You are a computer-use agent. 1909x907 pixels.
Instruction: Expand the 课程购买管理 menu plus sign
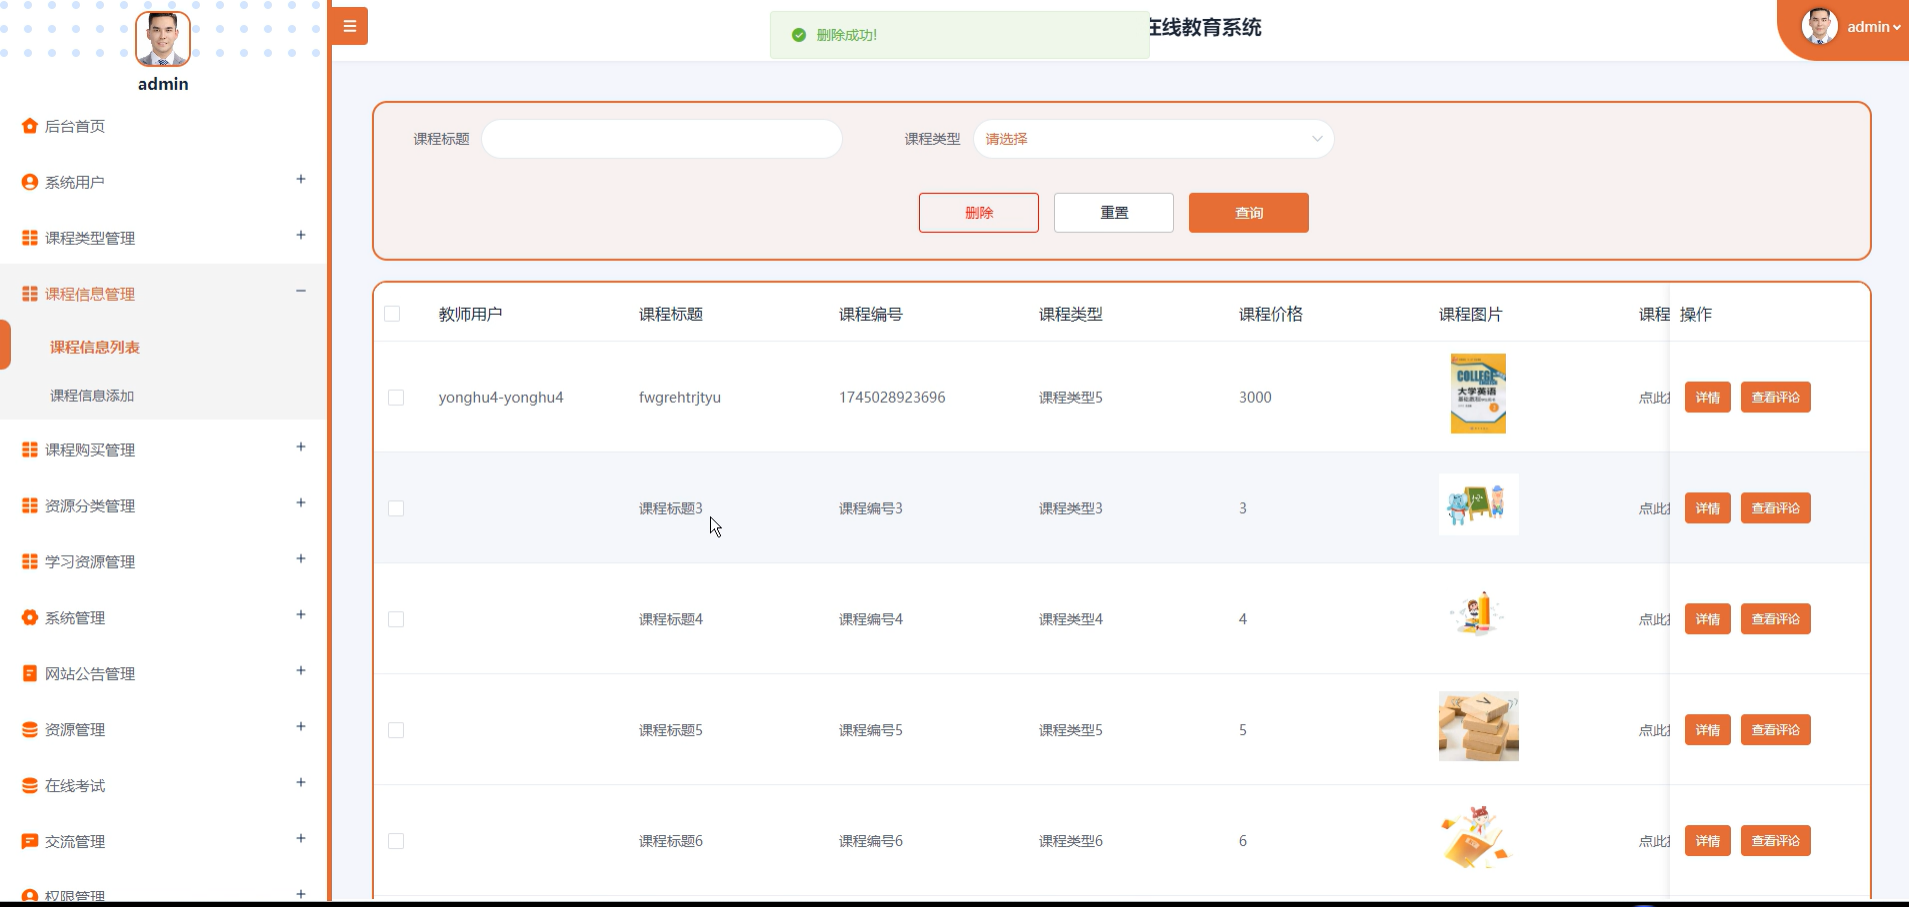pyautogui.click(x=301, y=447)
